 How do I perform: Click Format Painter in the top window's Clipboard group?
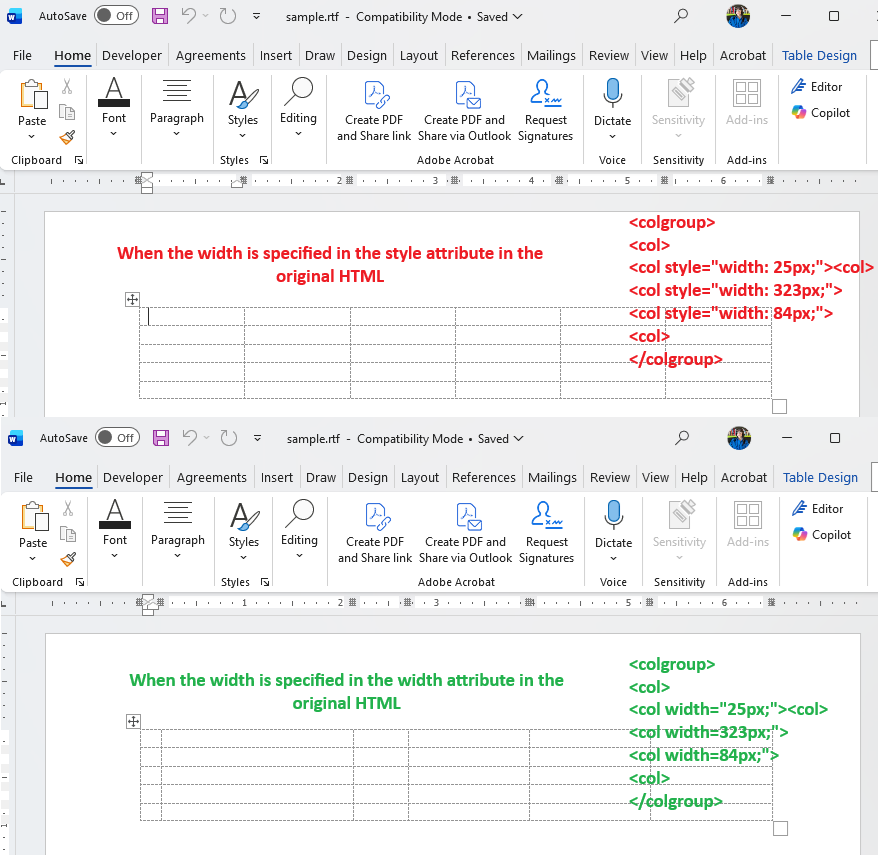[x=67, y=137]
